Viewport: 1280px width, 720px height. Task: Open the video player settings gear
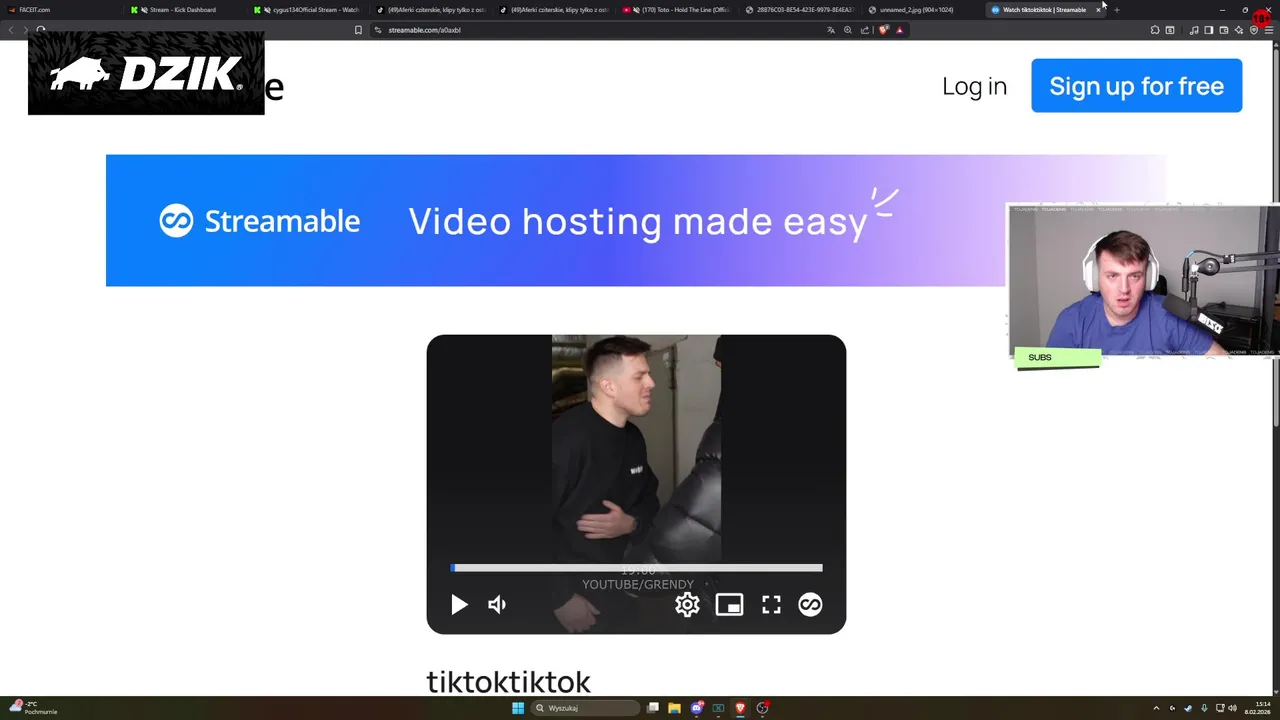pyautogui.click(x=687, y=604)
